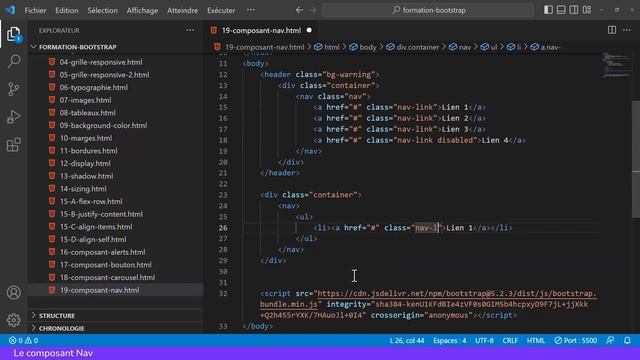Select the 19-composant-nav.html editor tab

tap(261, 30)
